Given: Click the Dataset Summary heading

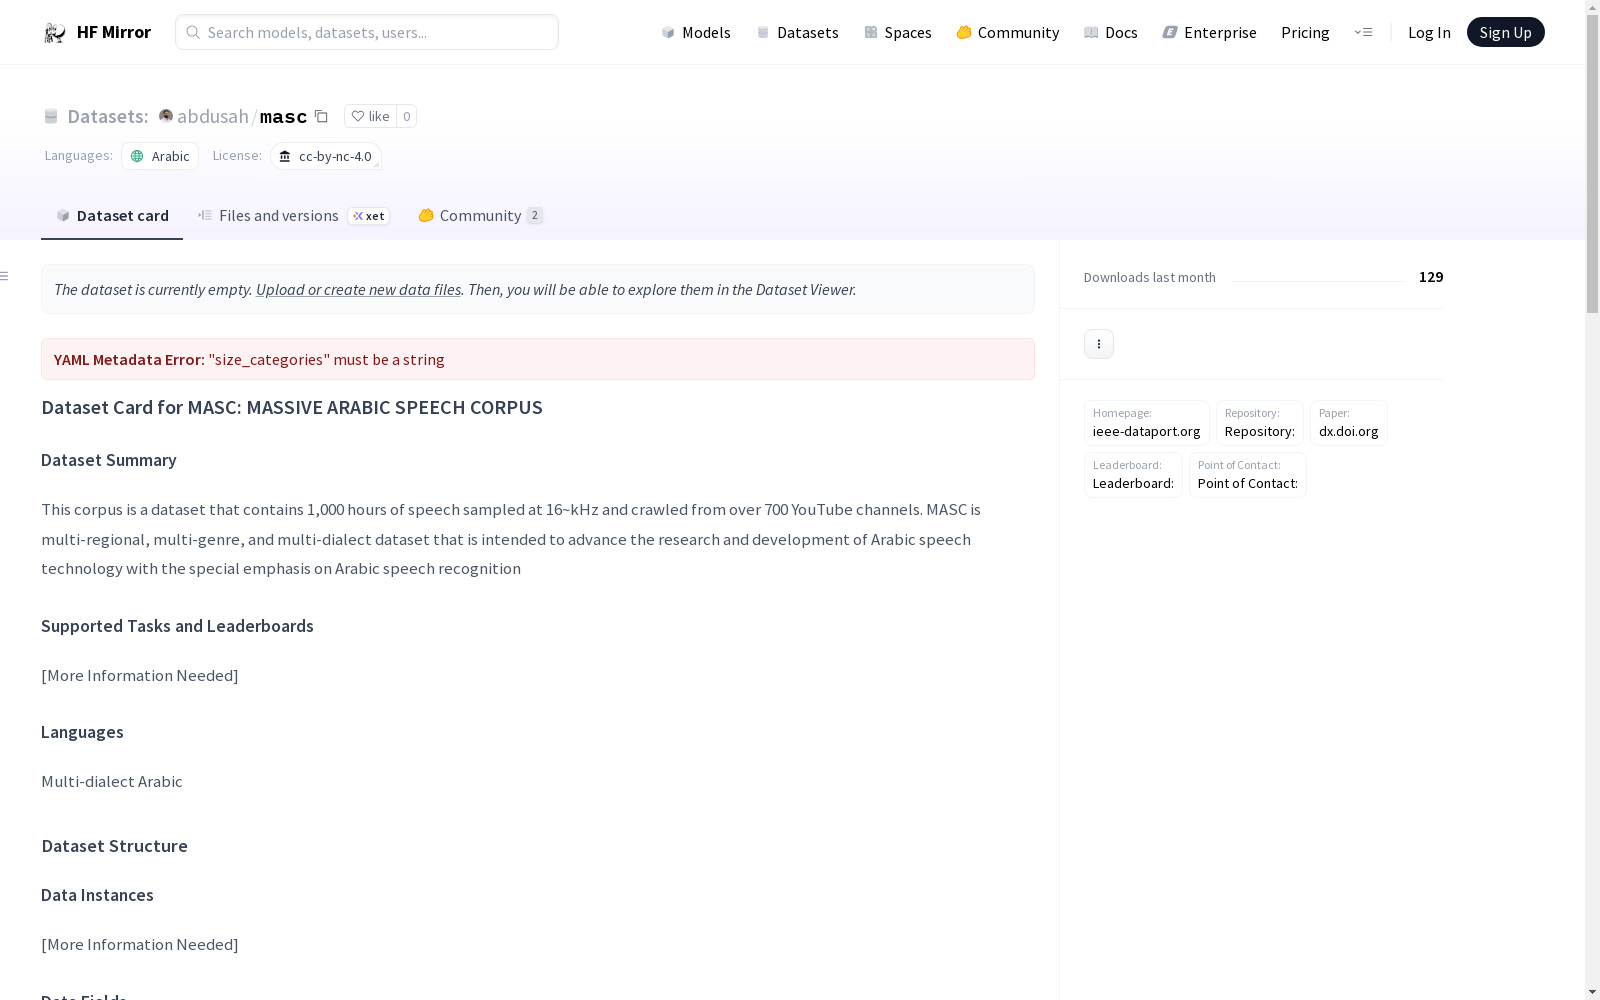Looking at the screenshot, I should [109, 460].
